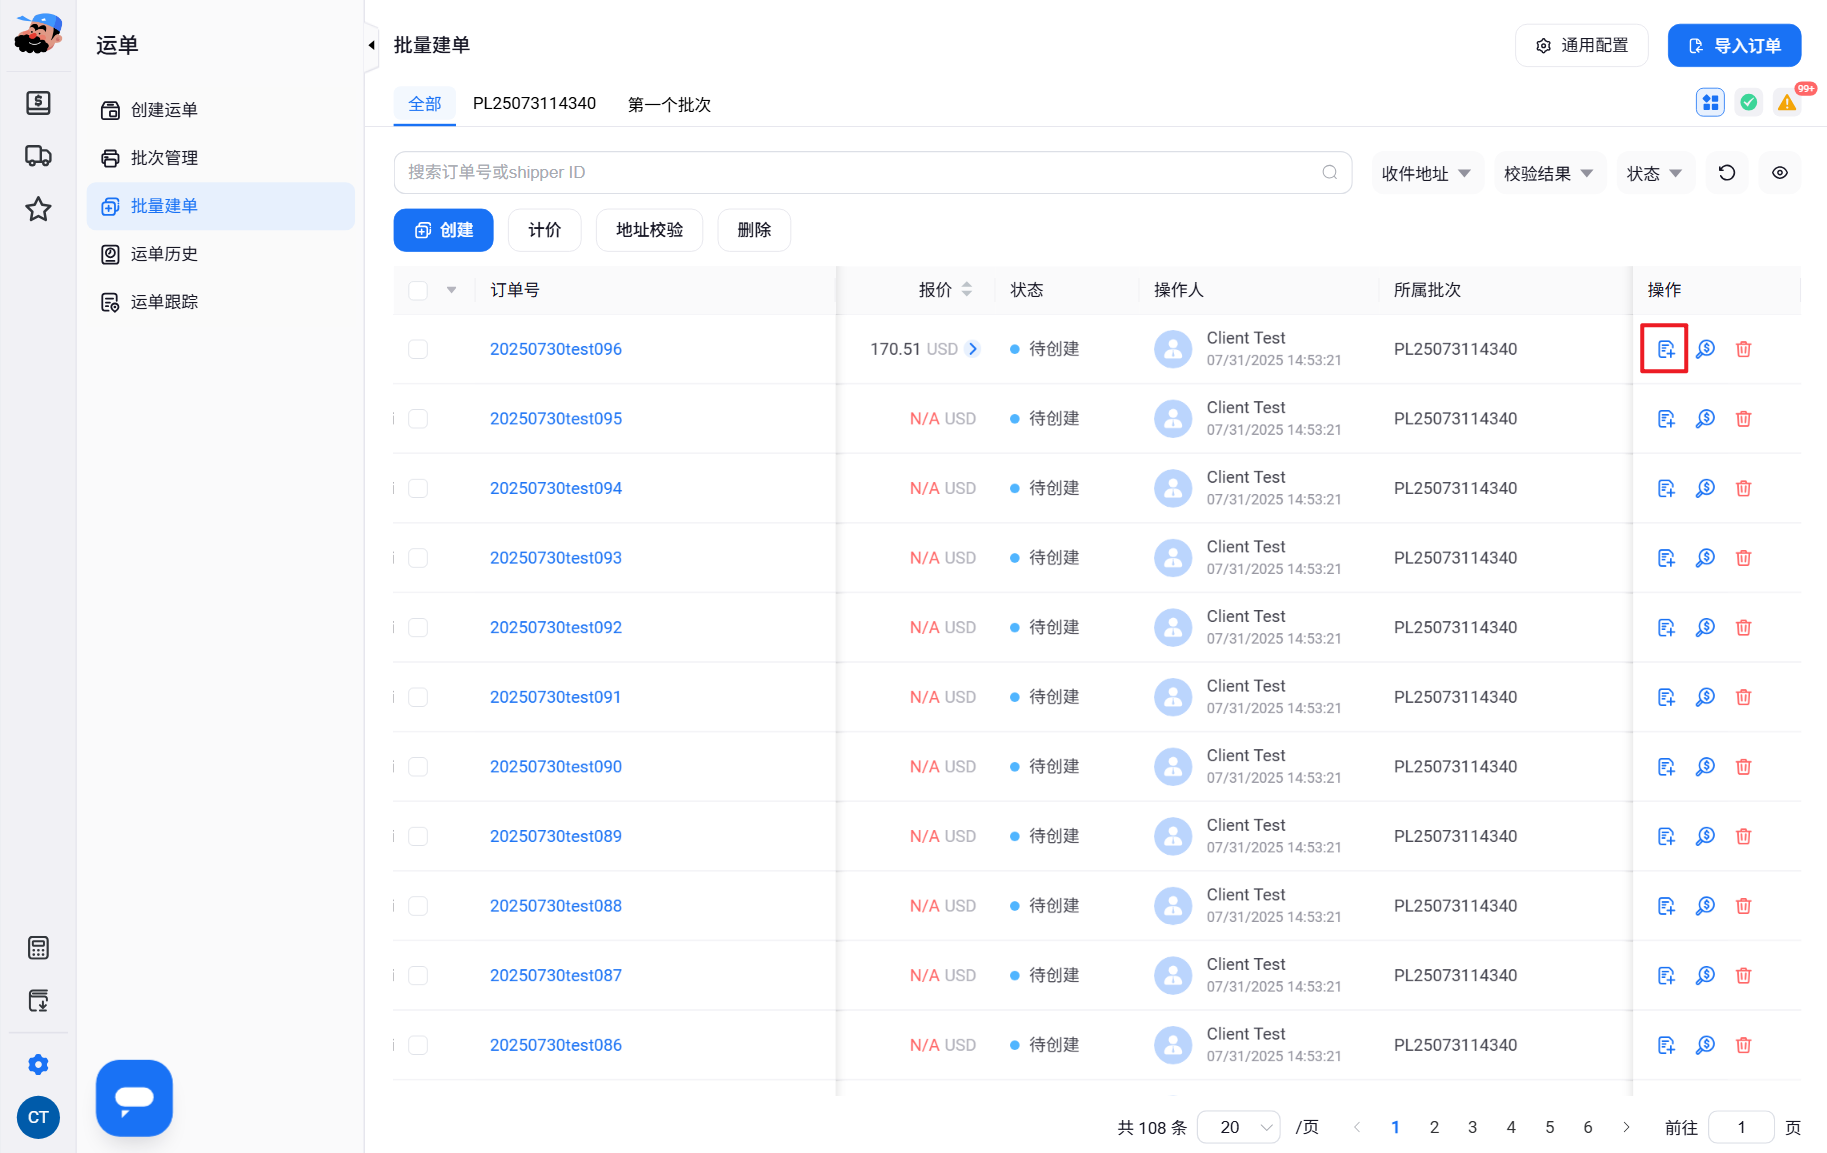
Task: Collapse the left sidebar panel arrow
Action: coord(371,45)
